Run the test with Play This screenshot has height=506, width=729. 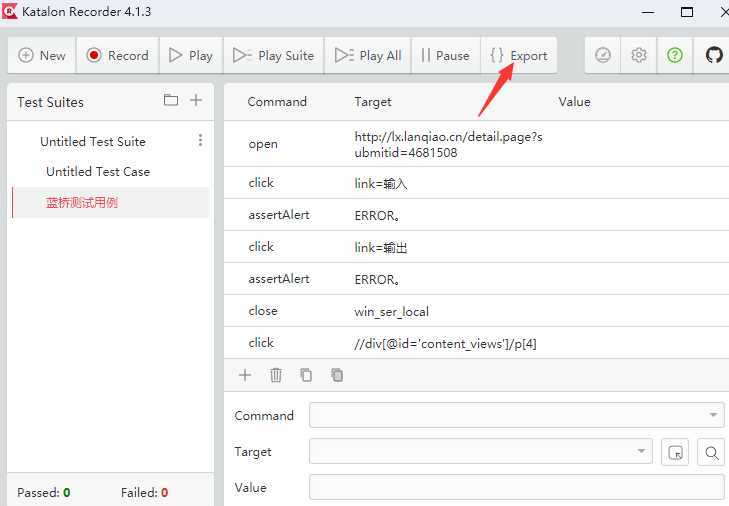pos(191,55)
